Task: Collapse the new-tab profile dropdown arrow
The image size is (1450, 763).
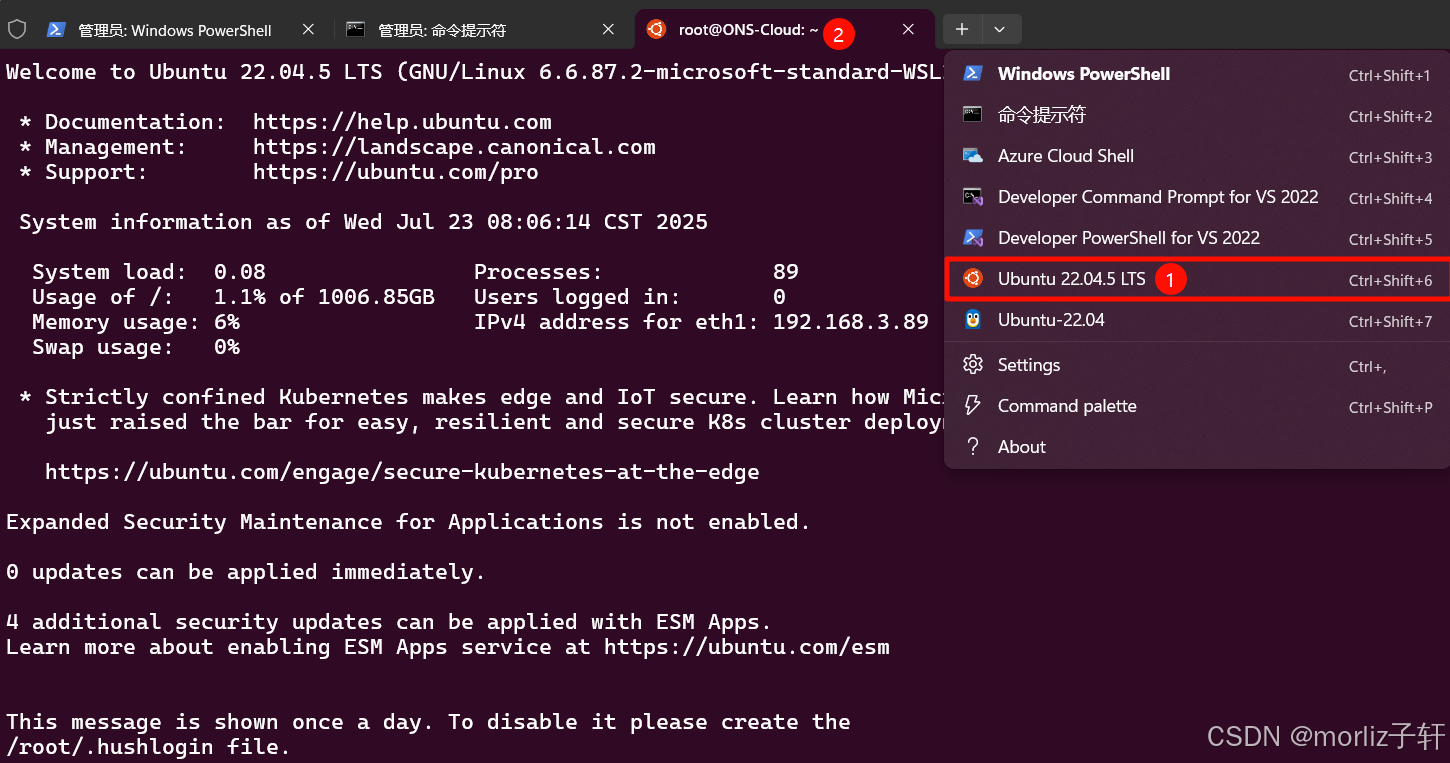Action: point(1000,30)
